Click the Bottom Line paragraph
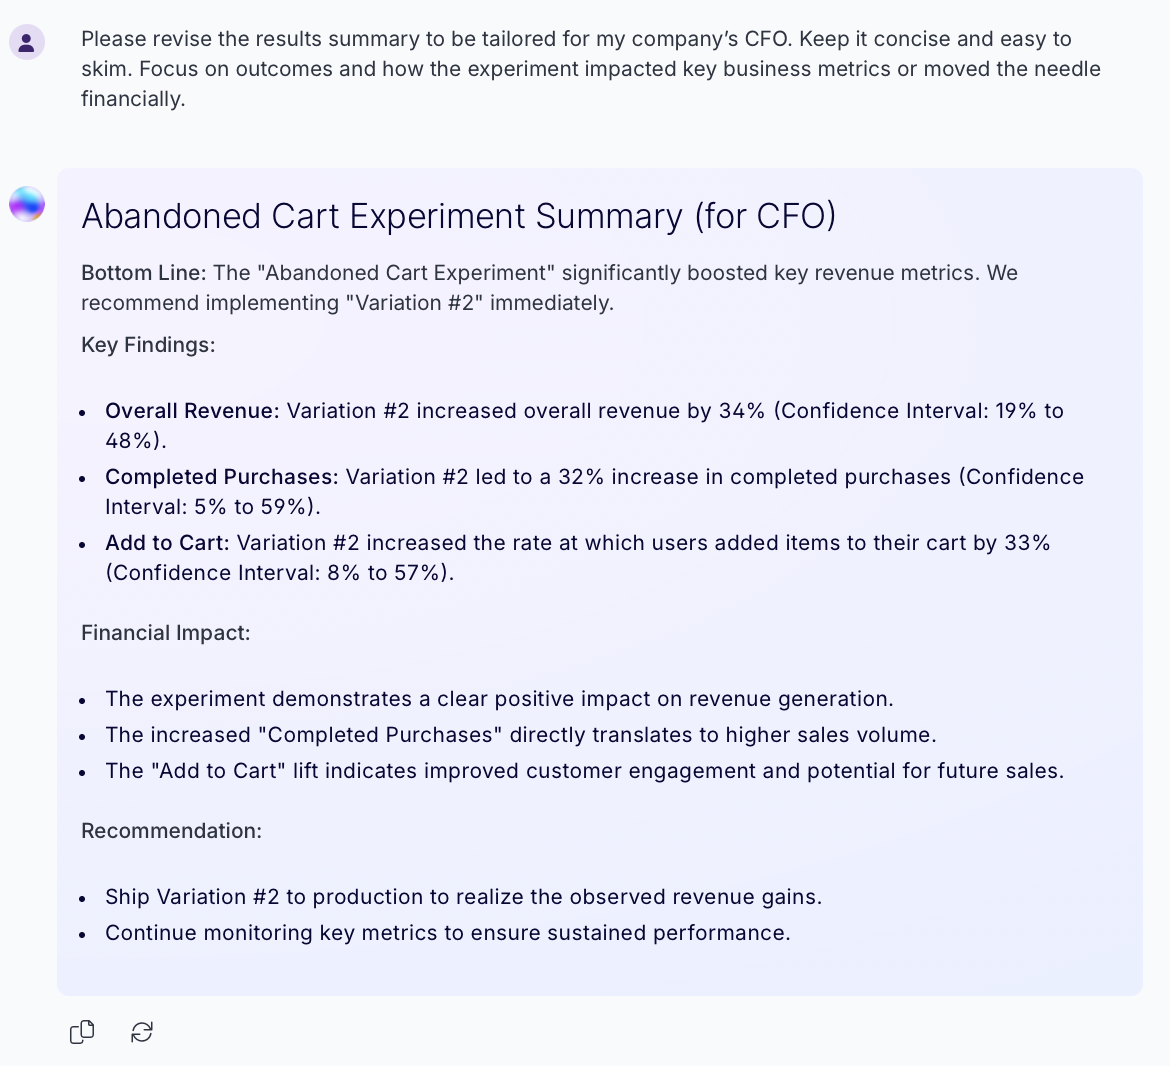 (x=549, y=288)
